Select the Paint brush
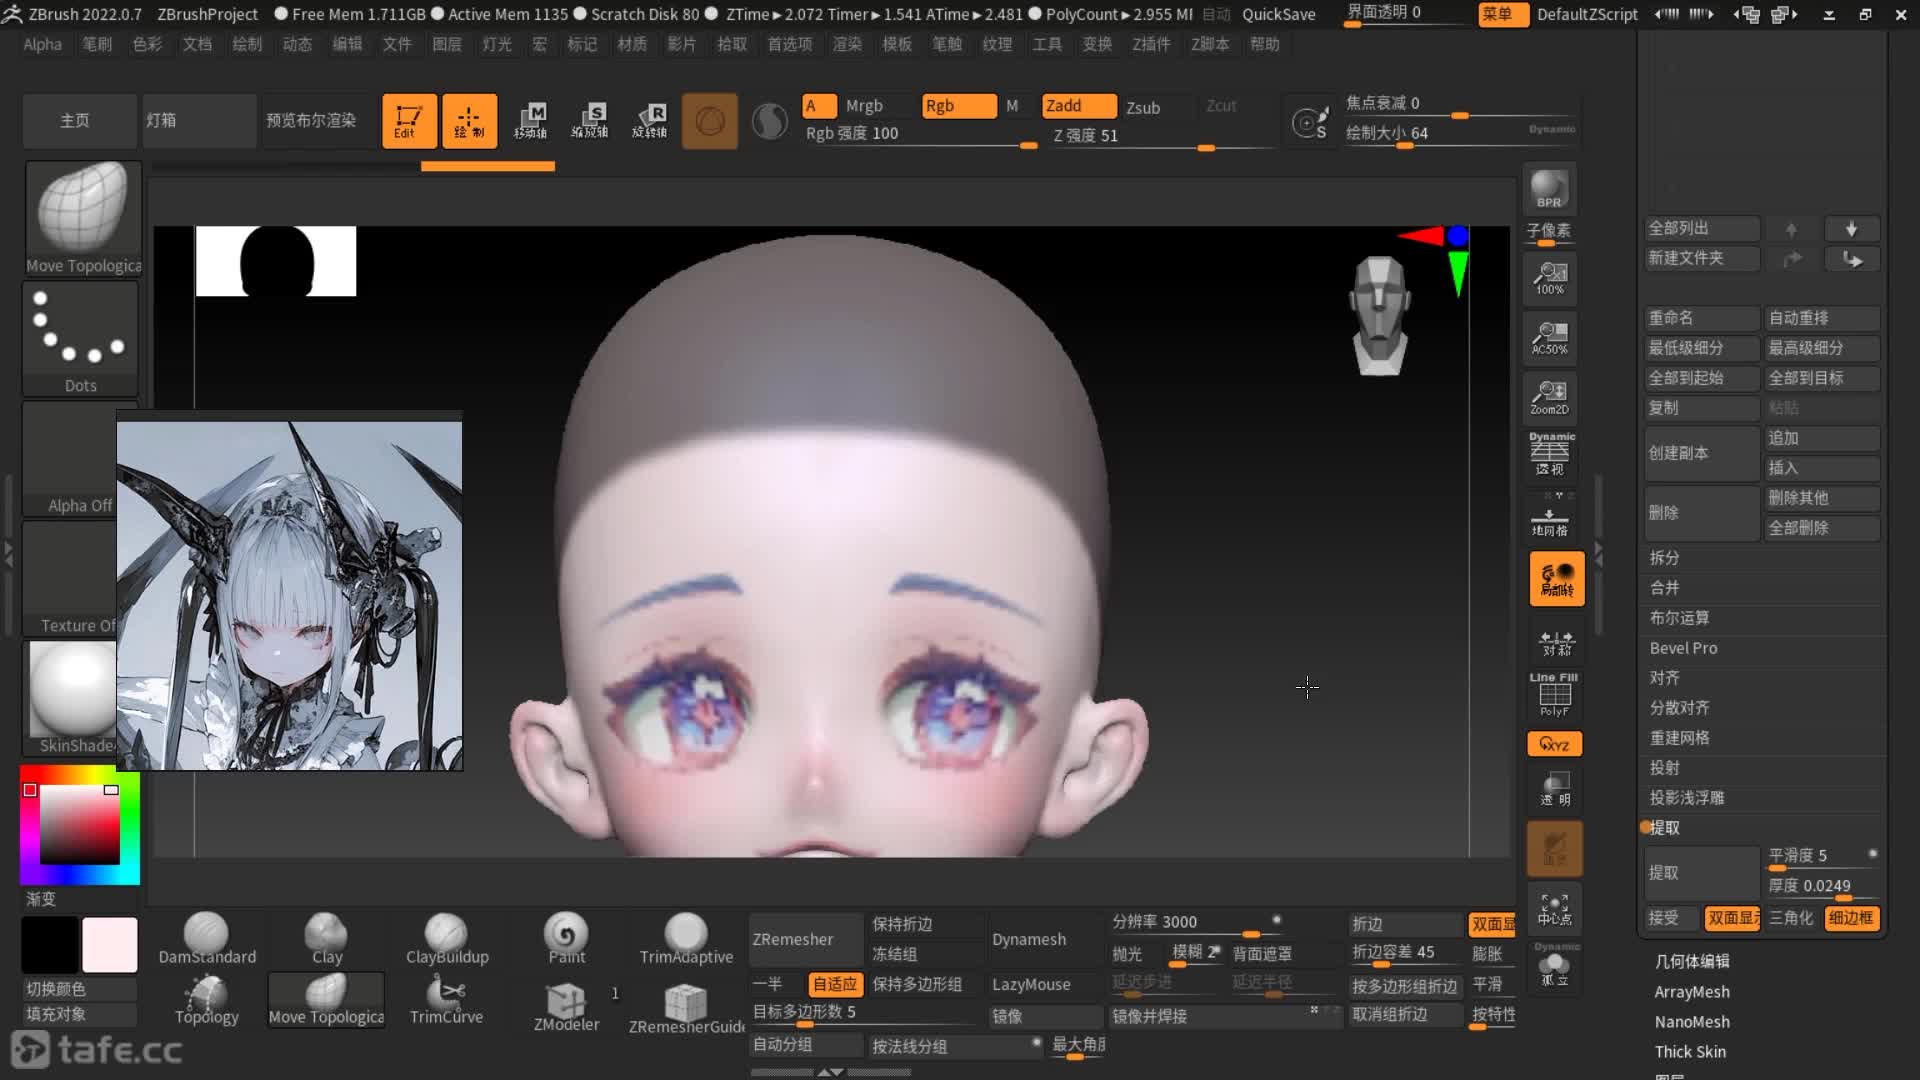1920x1080 pixels. pos(566,938)
